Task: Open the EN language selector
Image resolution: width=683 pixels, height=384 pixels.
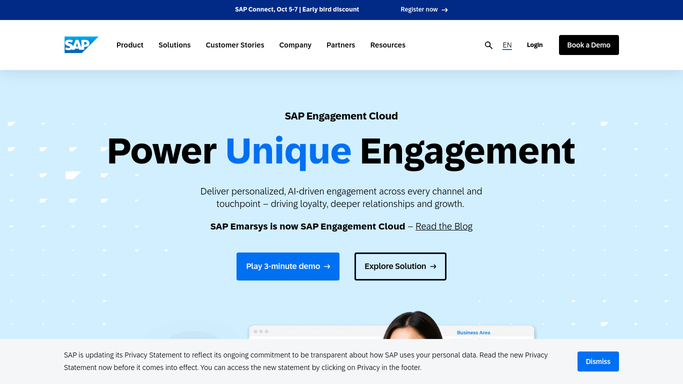Action: click(507, 45)
